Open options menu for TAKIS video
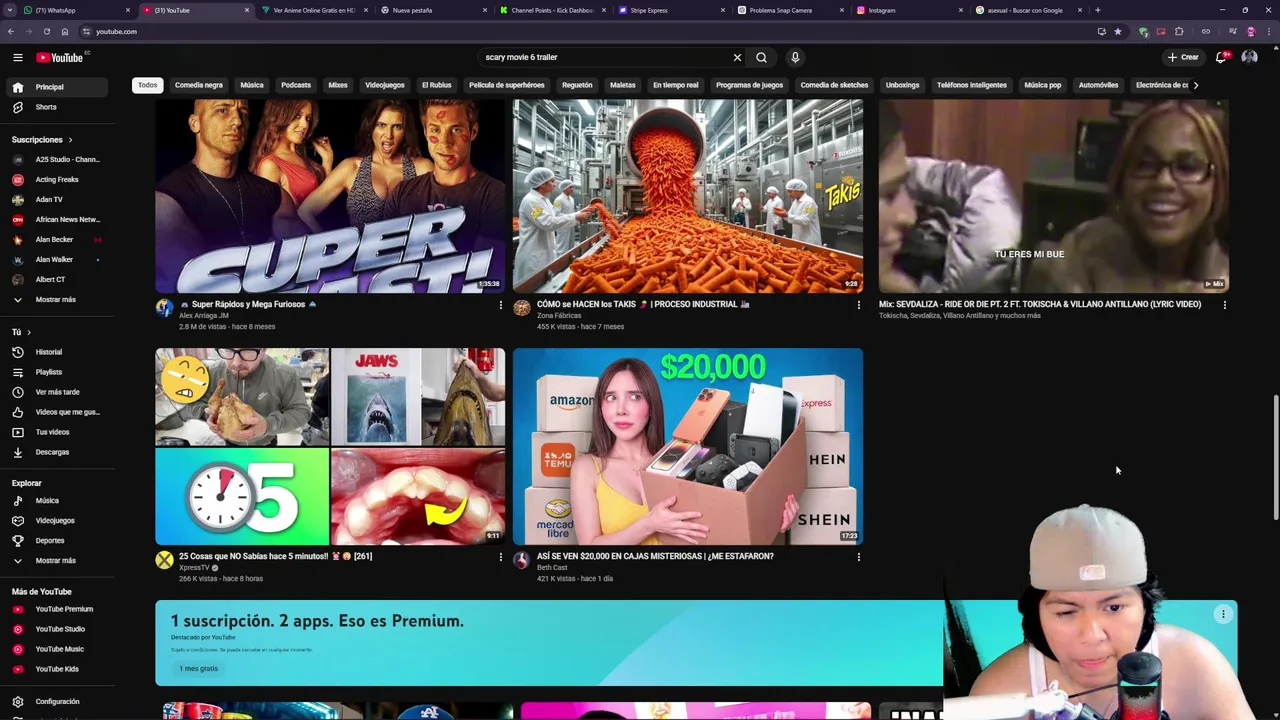The height and width of the screenshot is (720, 1280). (x=858, y=305)
